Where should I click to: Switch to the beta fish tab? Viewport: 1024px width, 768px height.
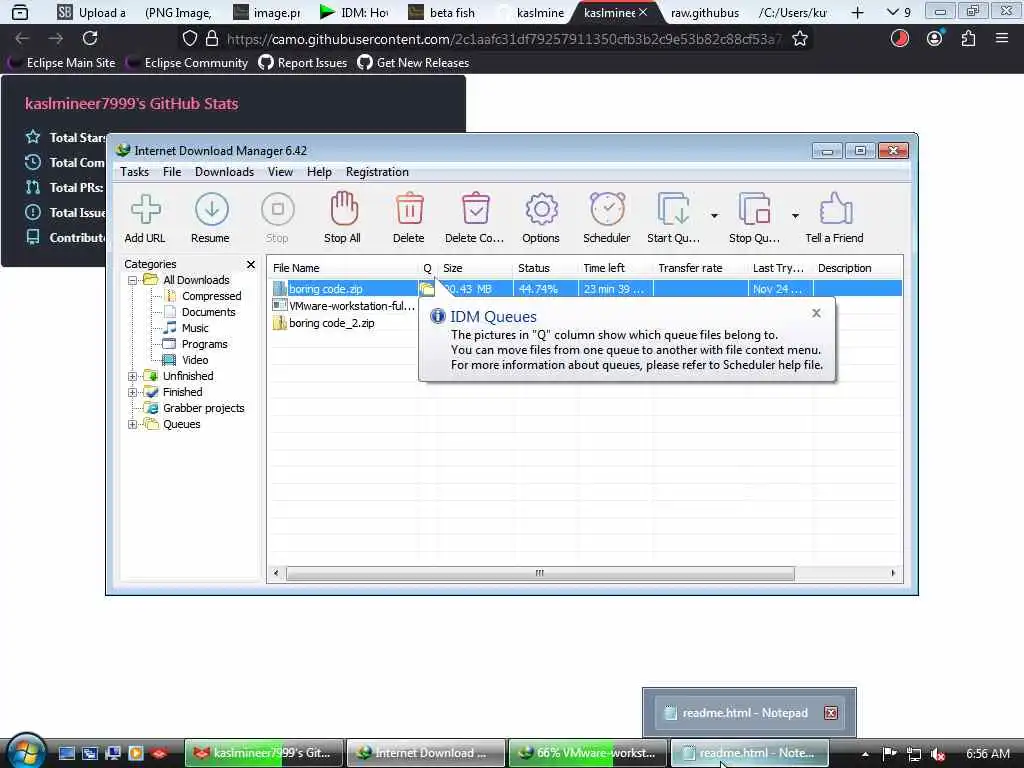coord(443,12)
